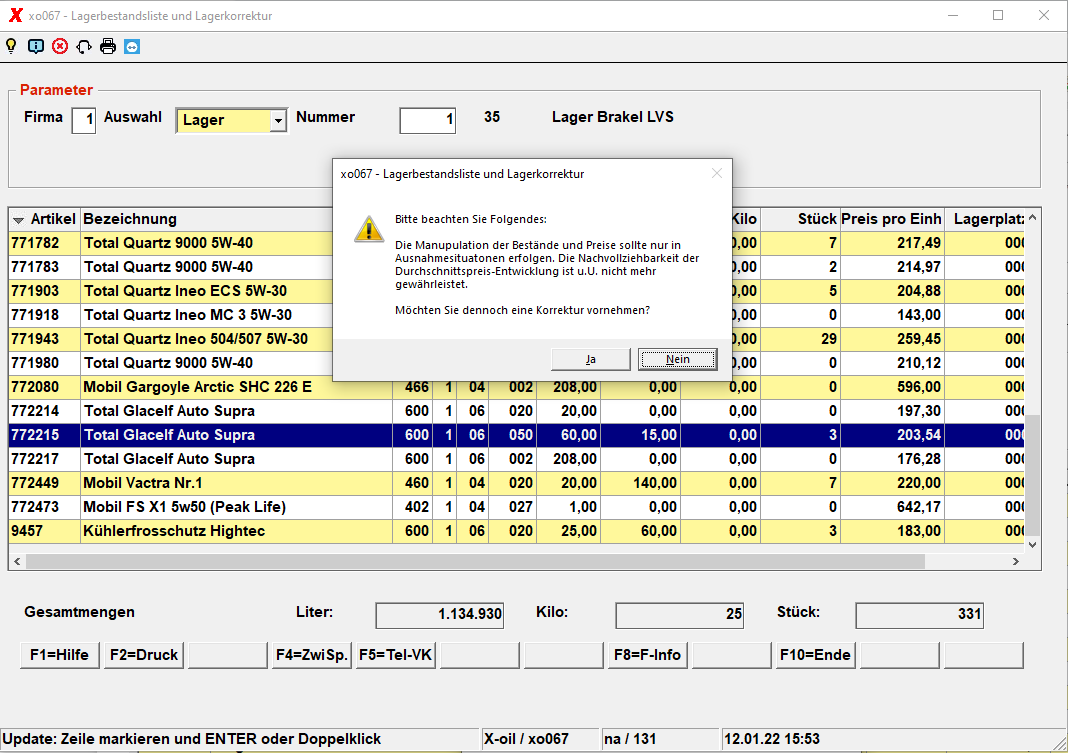Select article row 772214
The height and width of the screenshot is (753, 1068).
517,411
